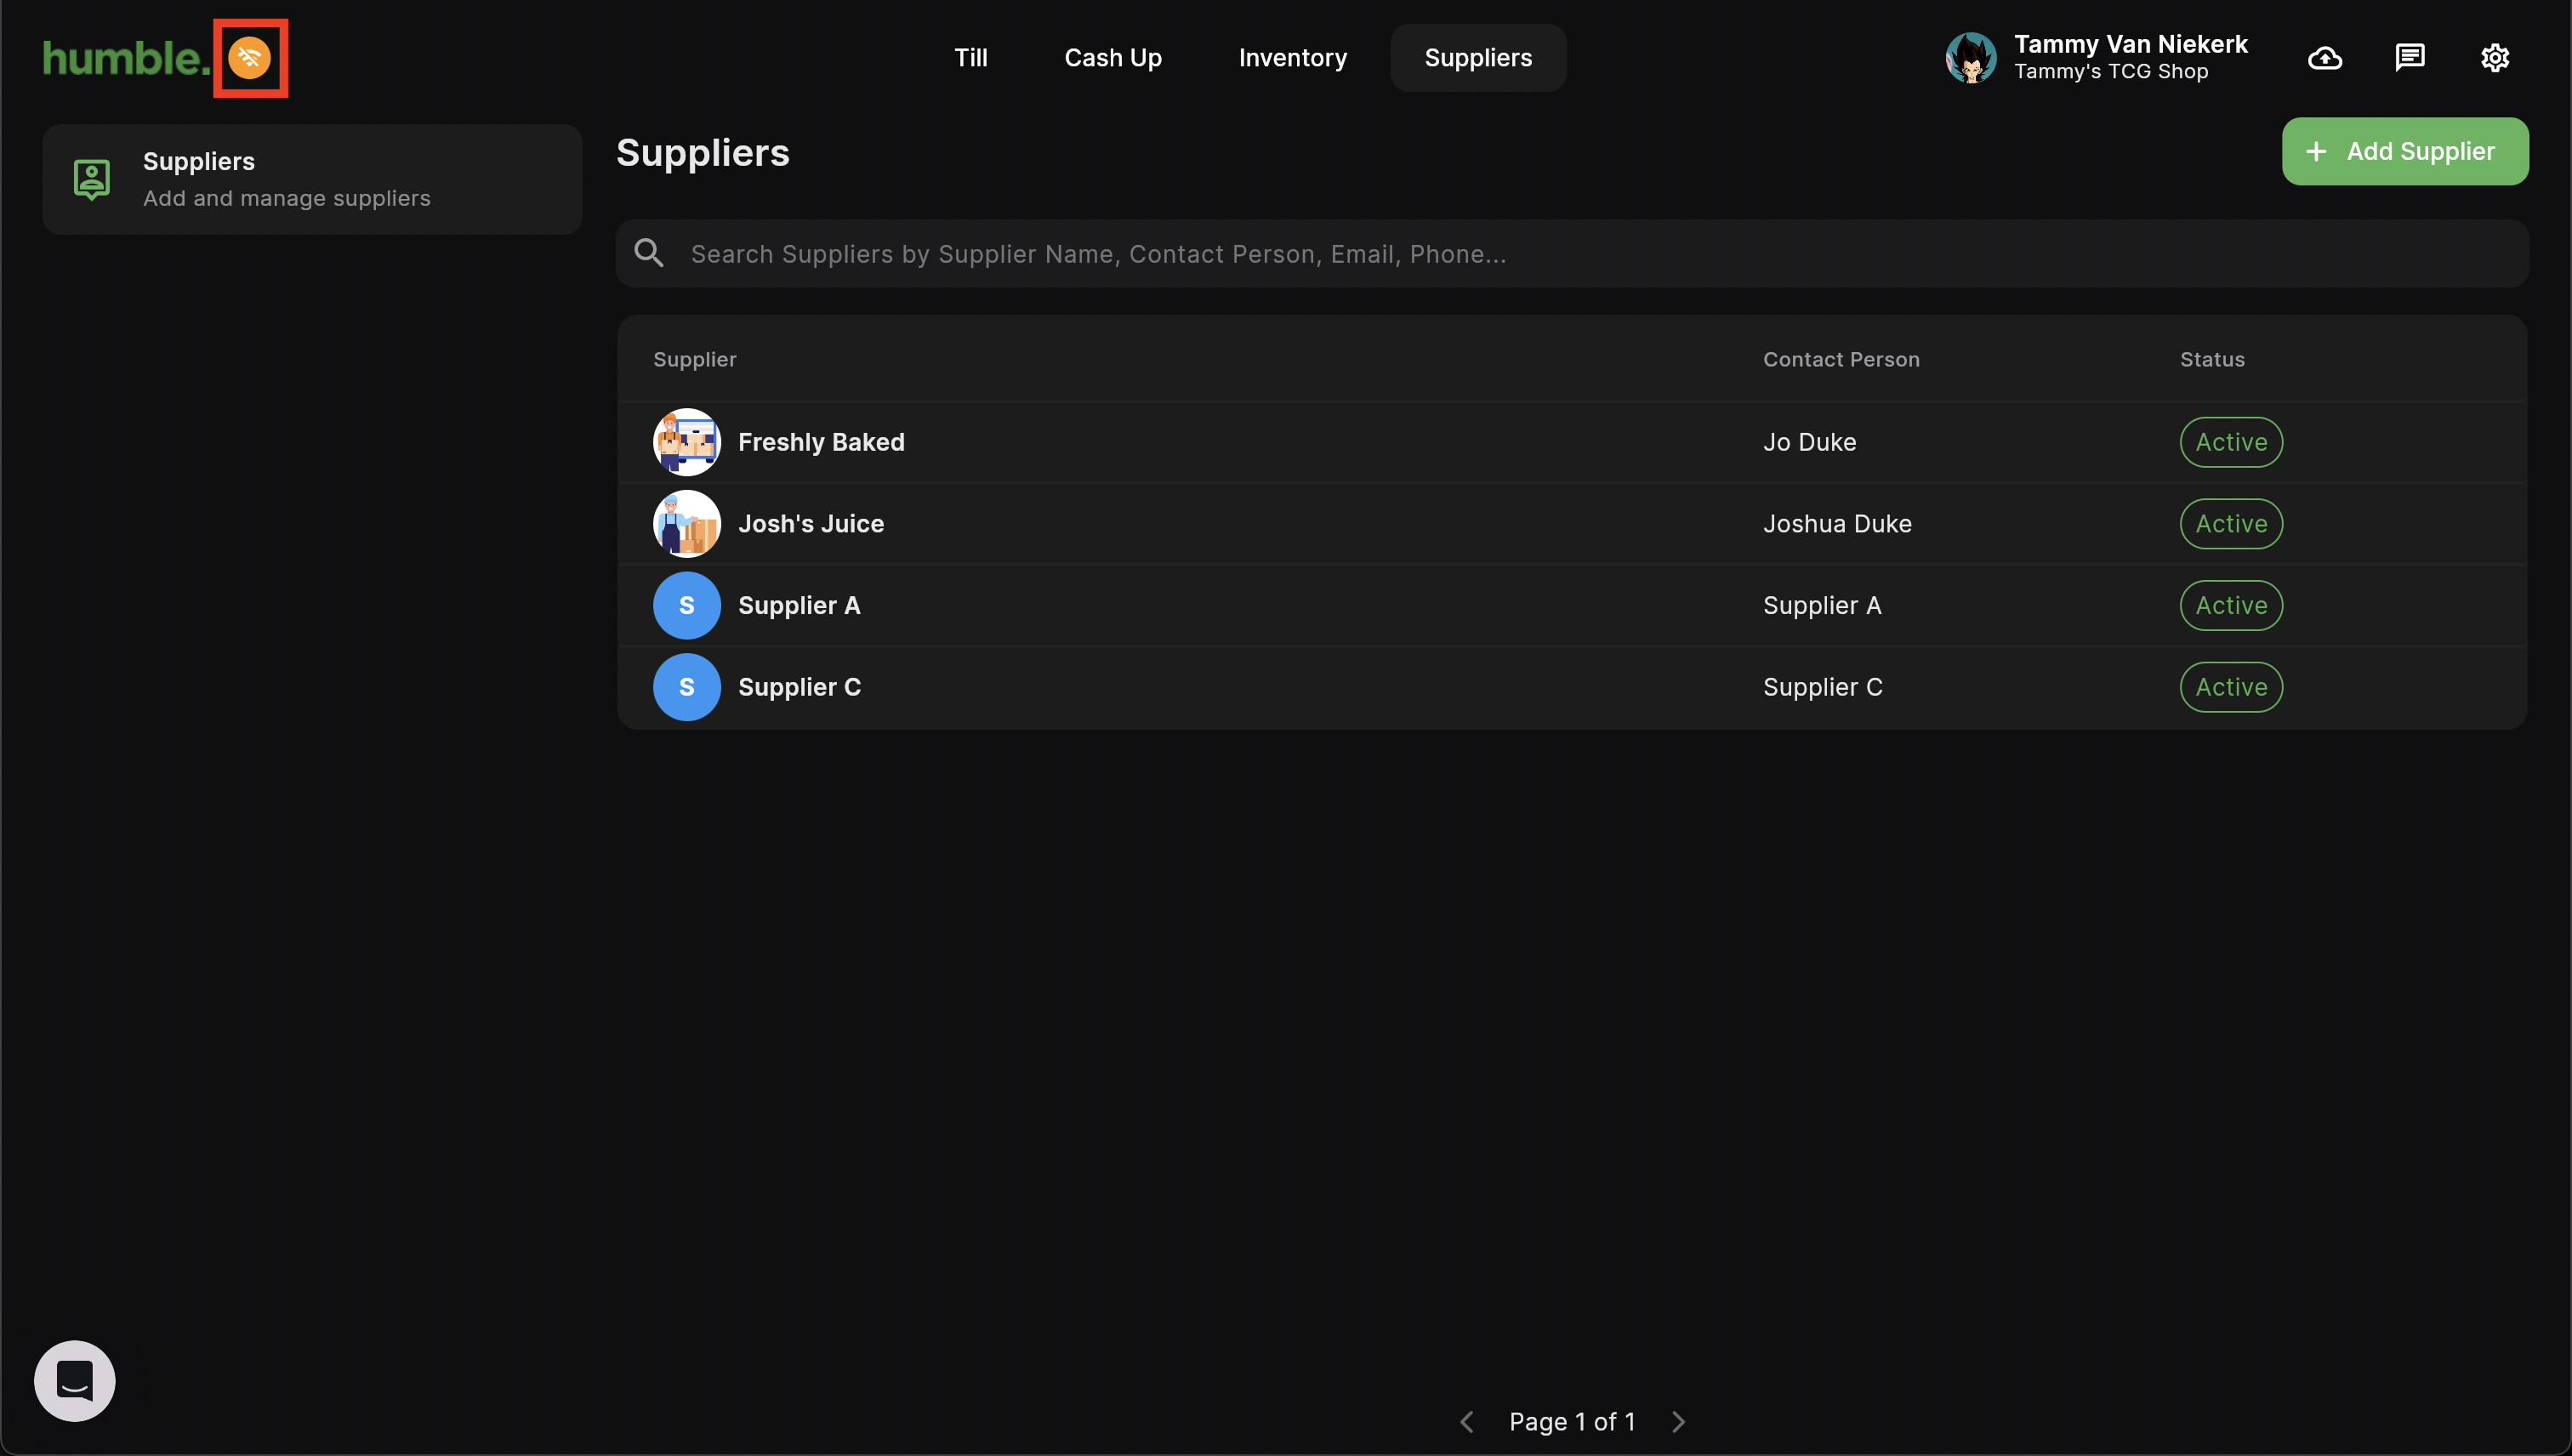Click the Active status badge for Supplier C row
This screenshot has height=1456, width=2572.
[x=2231, y=687]
